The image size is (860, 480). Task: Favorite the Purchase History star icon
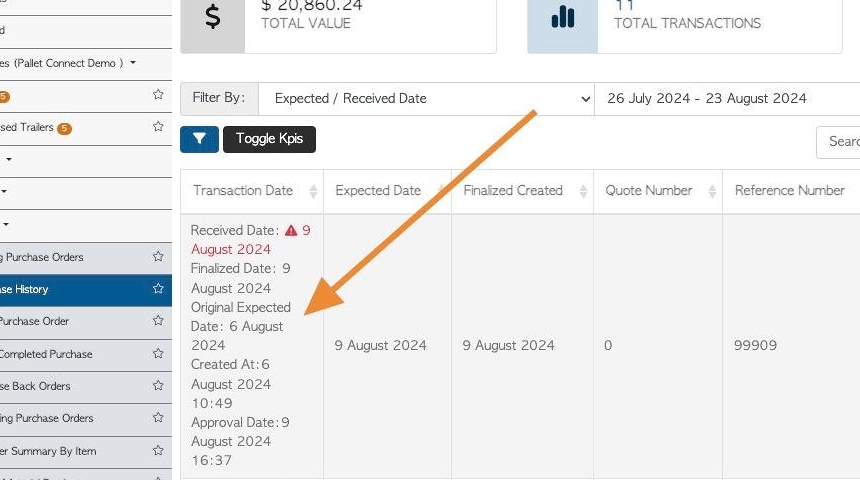159,289
